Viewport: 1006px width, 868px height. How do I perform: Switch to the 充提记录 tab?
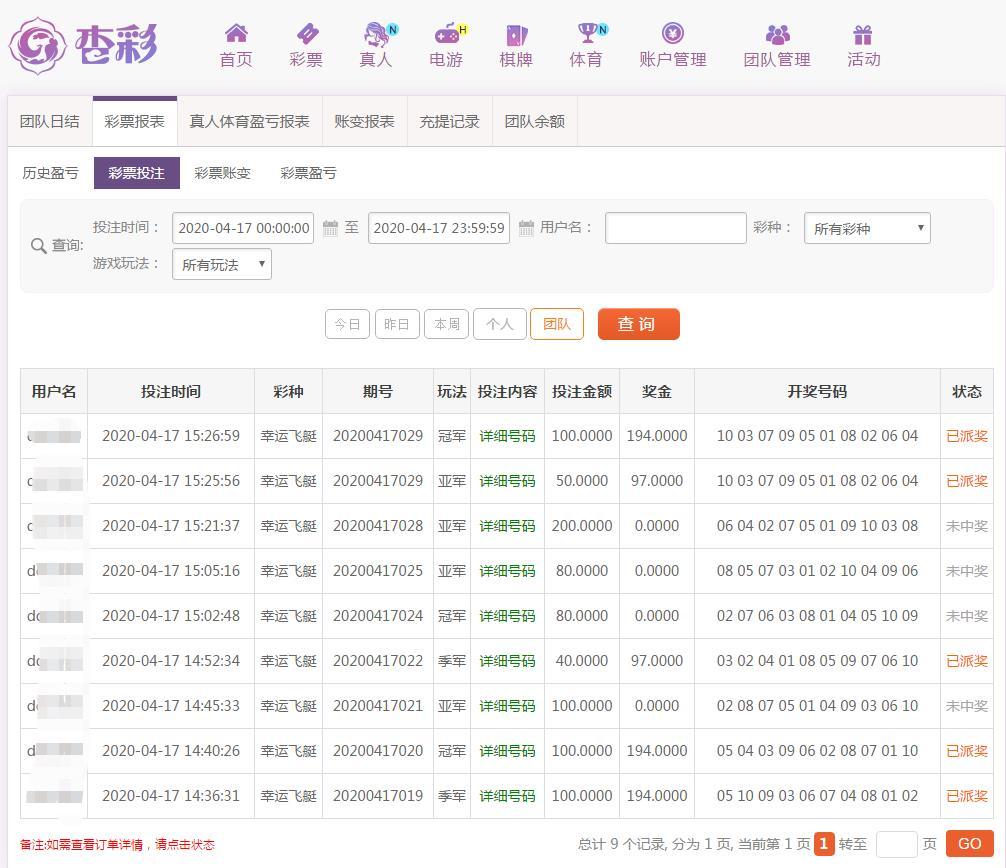pos(449,122)
